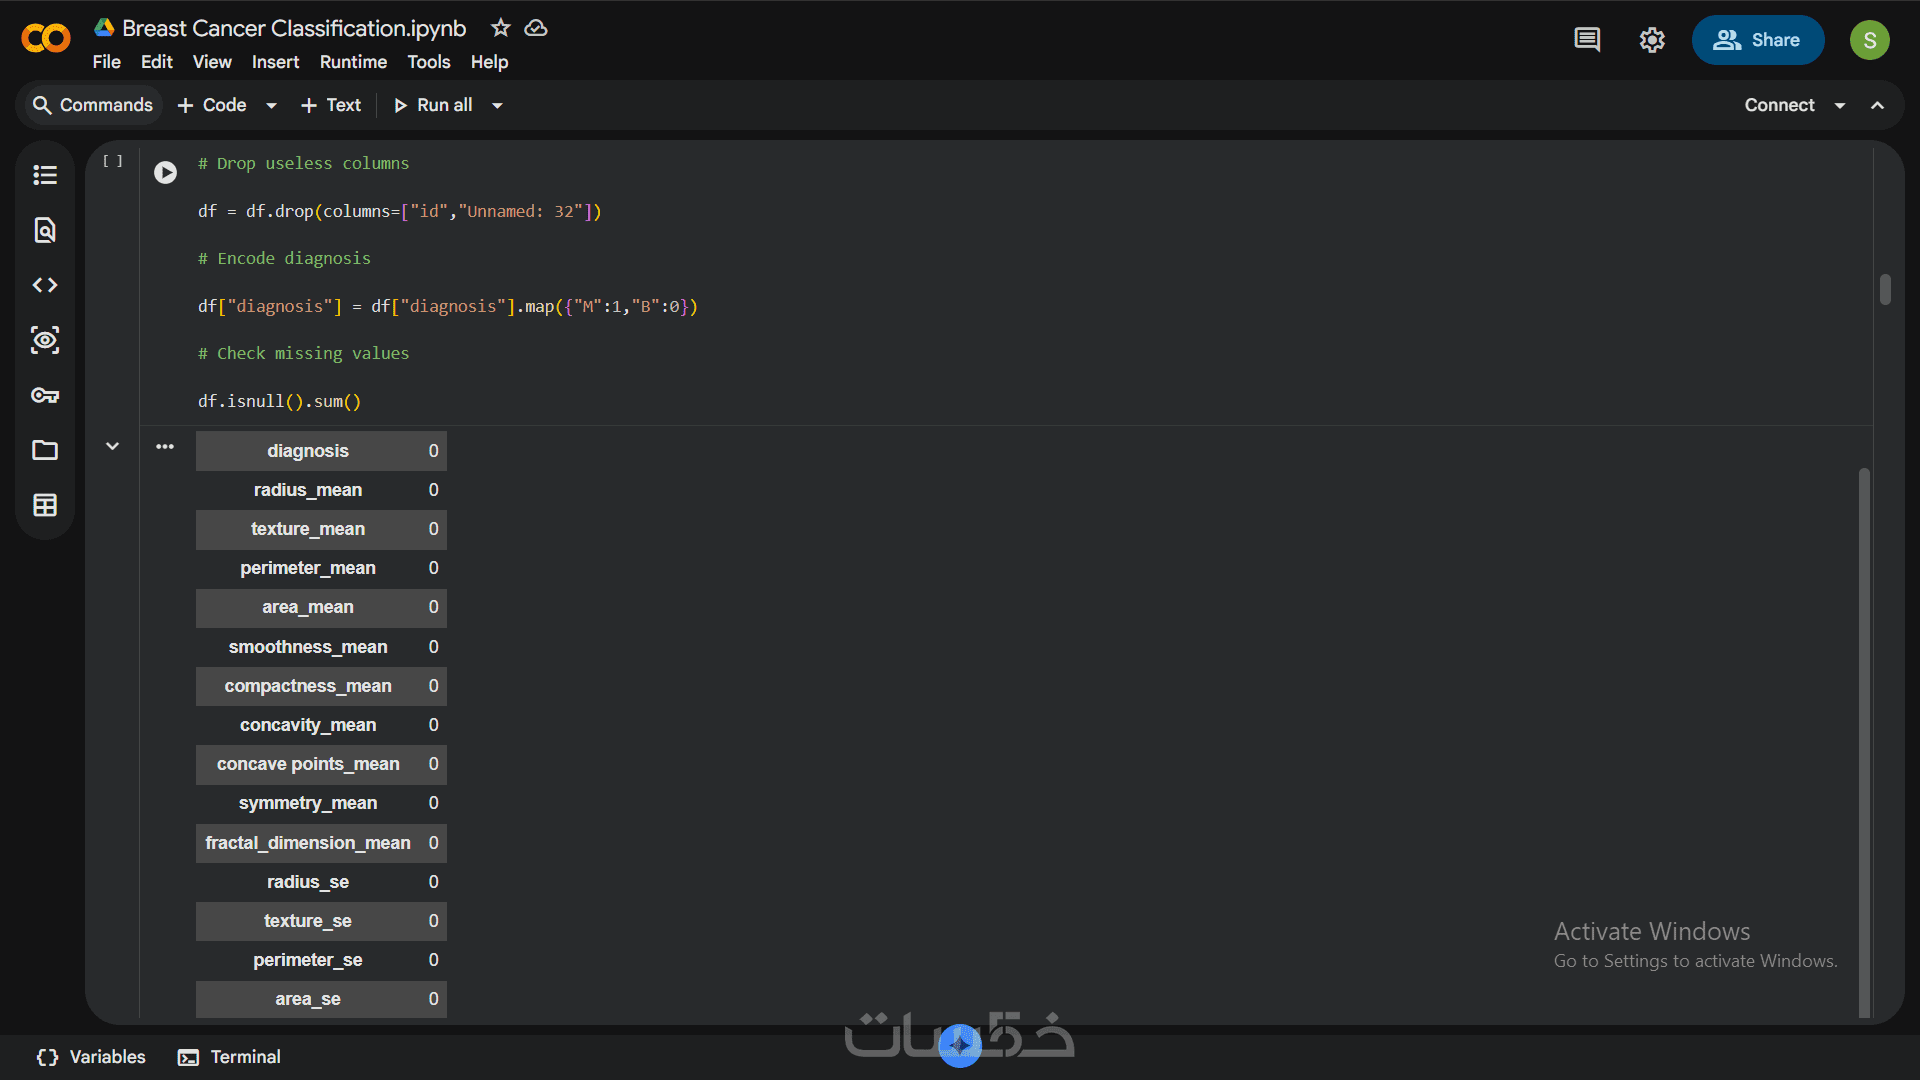1920x1080 pixels.
Task: Open settings gear icon
Action: (x=1652, y=40)
